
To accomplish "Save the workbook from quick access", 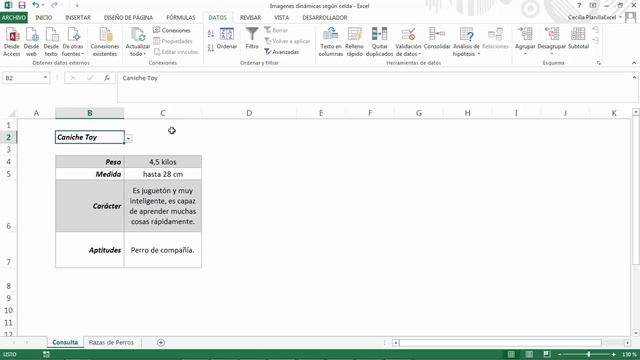I will pyautogui.click(x=22, y=5).
